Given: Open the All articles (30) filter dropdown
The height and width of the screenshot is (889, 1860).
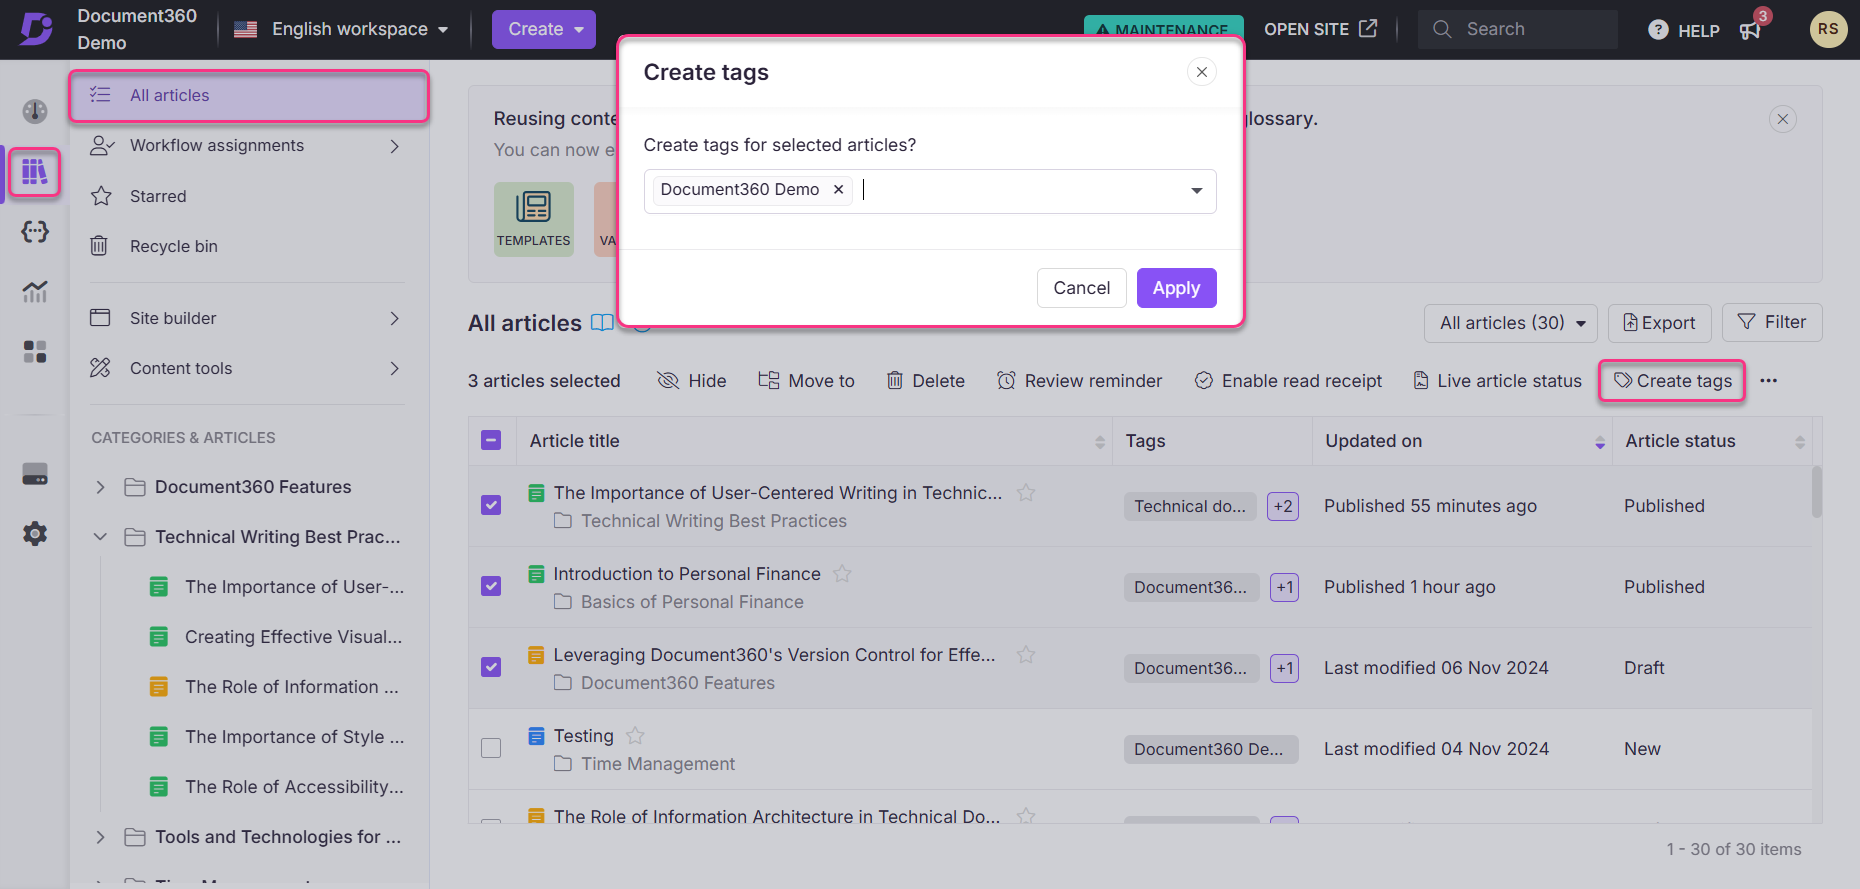Looking at the screenshot, I should 1511,323.
